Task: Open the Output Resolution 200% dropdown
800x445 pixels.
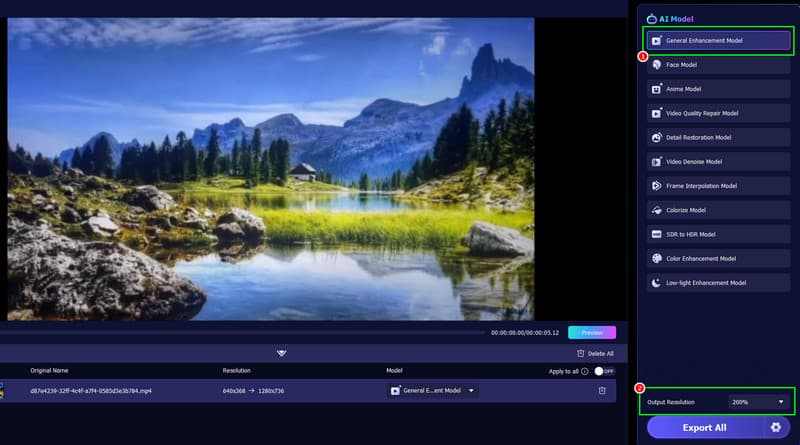Action: tap(757, 402)
